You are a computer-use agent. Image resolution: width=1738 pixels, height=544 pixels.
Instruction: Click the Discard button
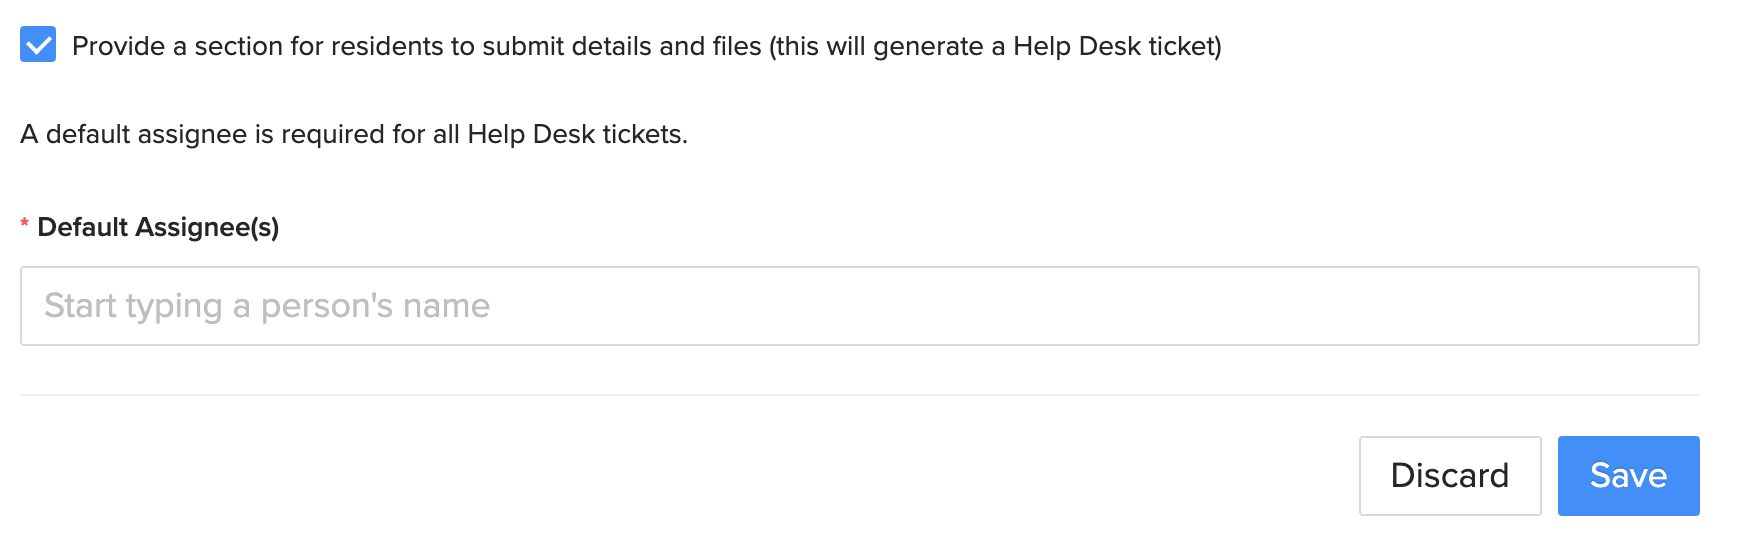pos(1450,476)
